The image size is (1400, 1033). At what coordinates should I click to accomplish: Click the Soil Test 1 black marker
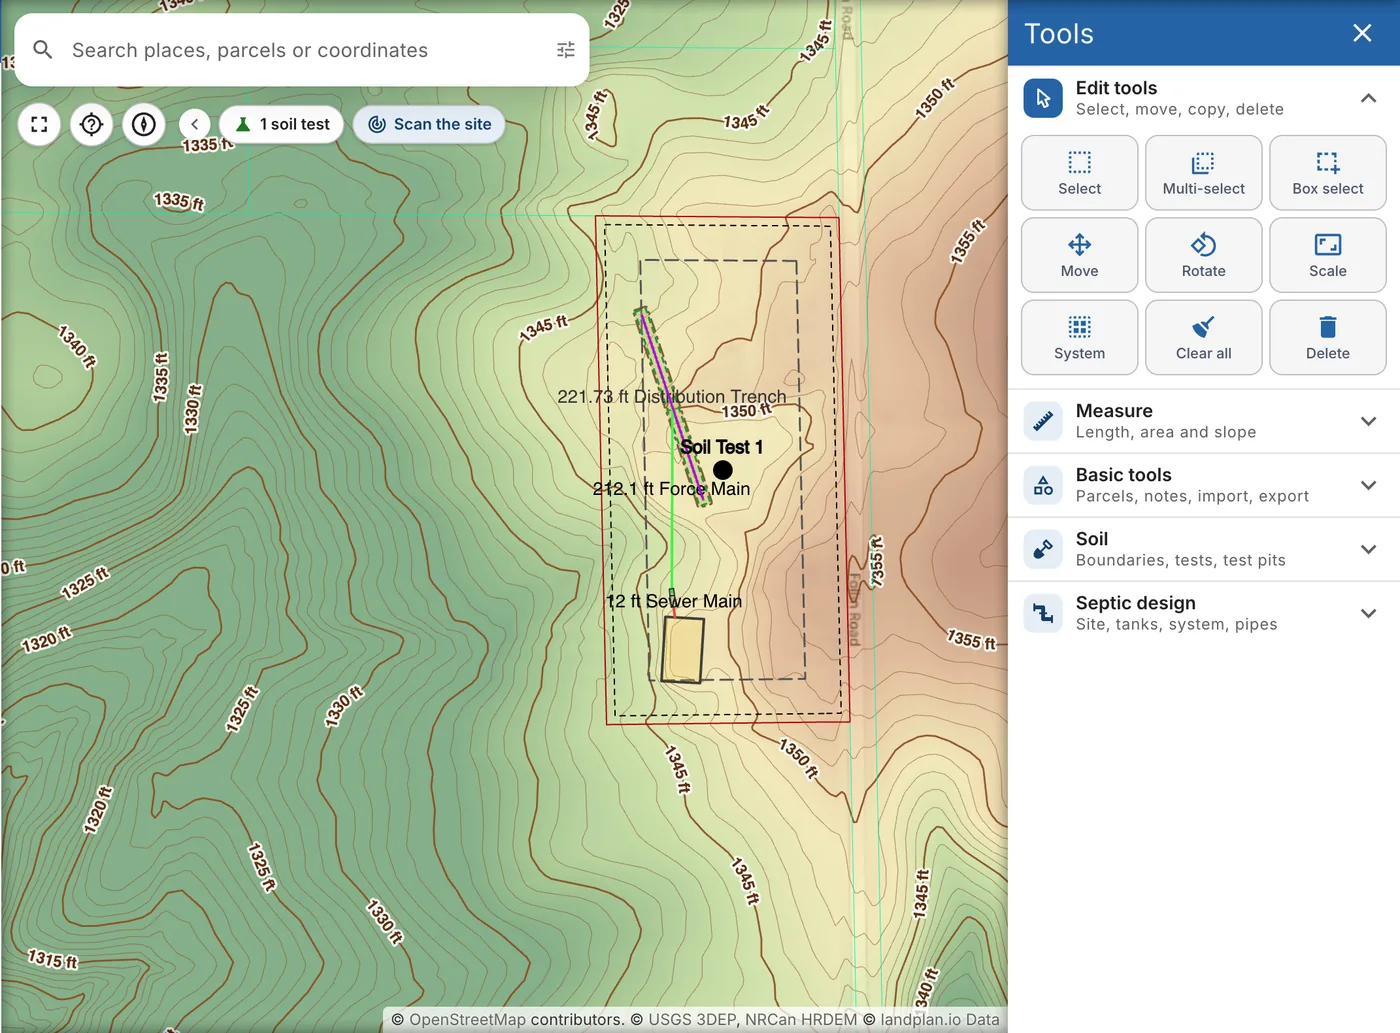coord(723,470)
